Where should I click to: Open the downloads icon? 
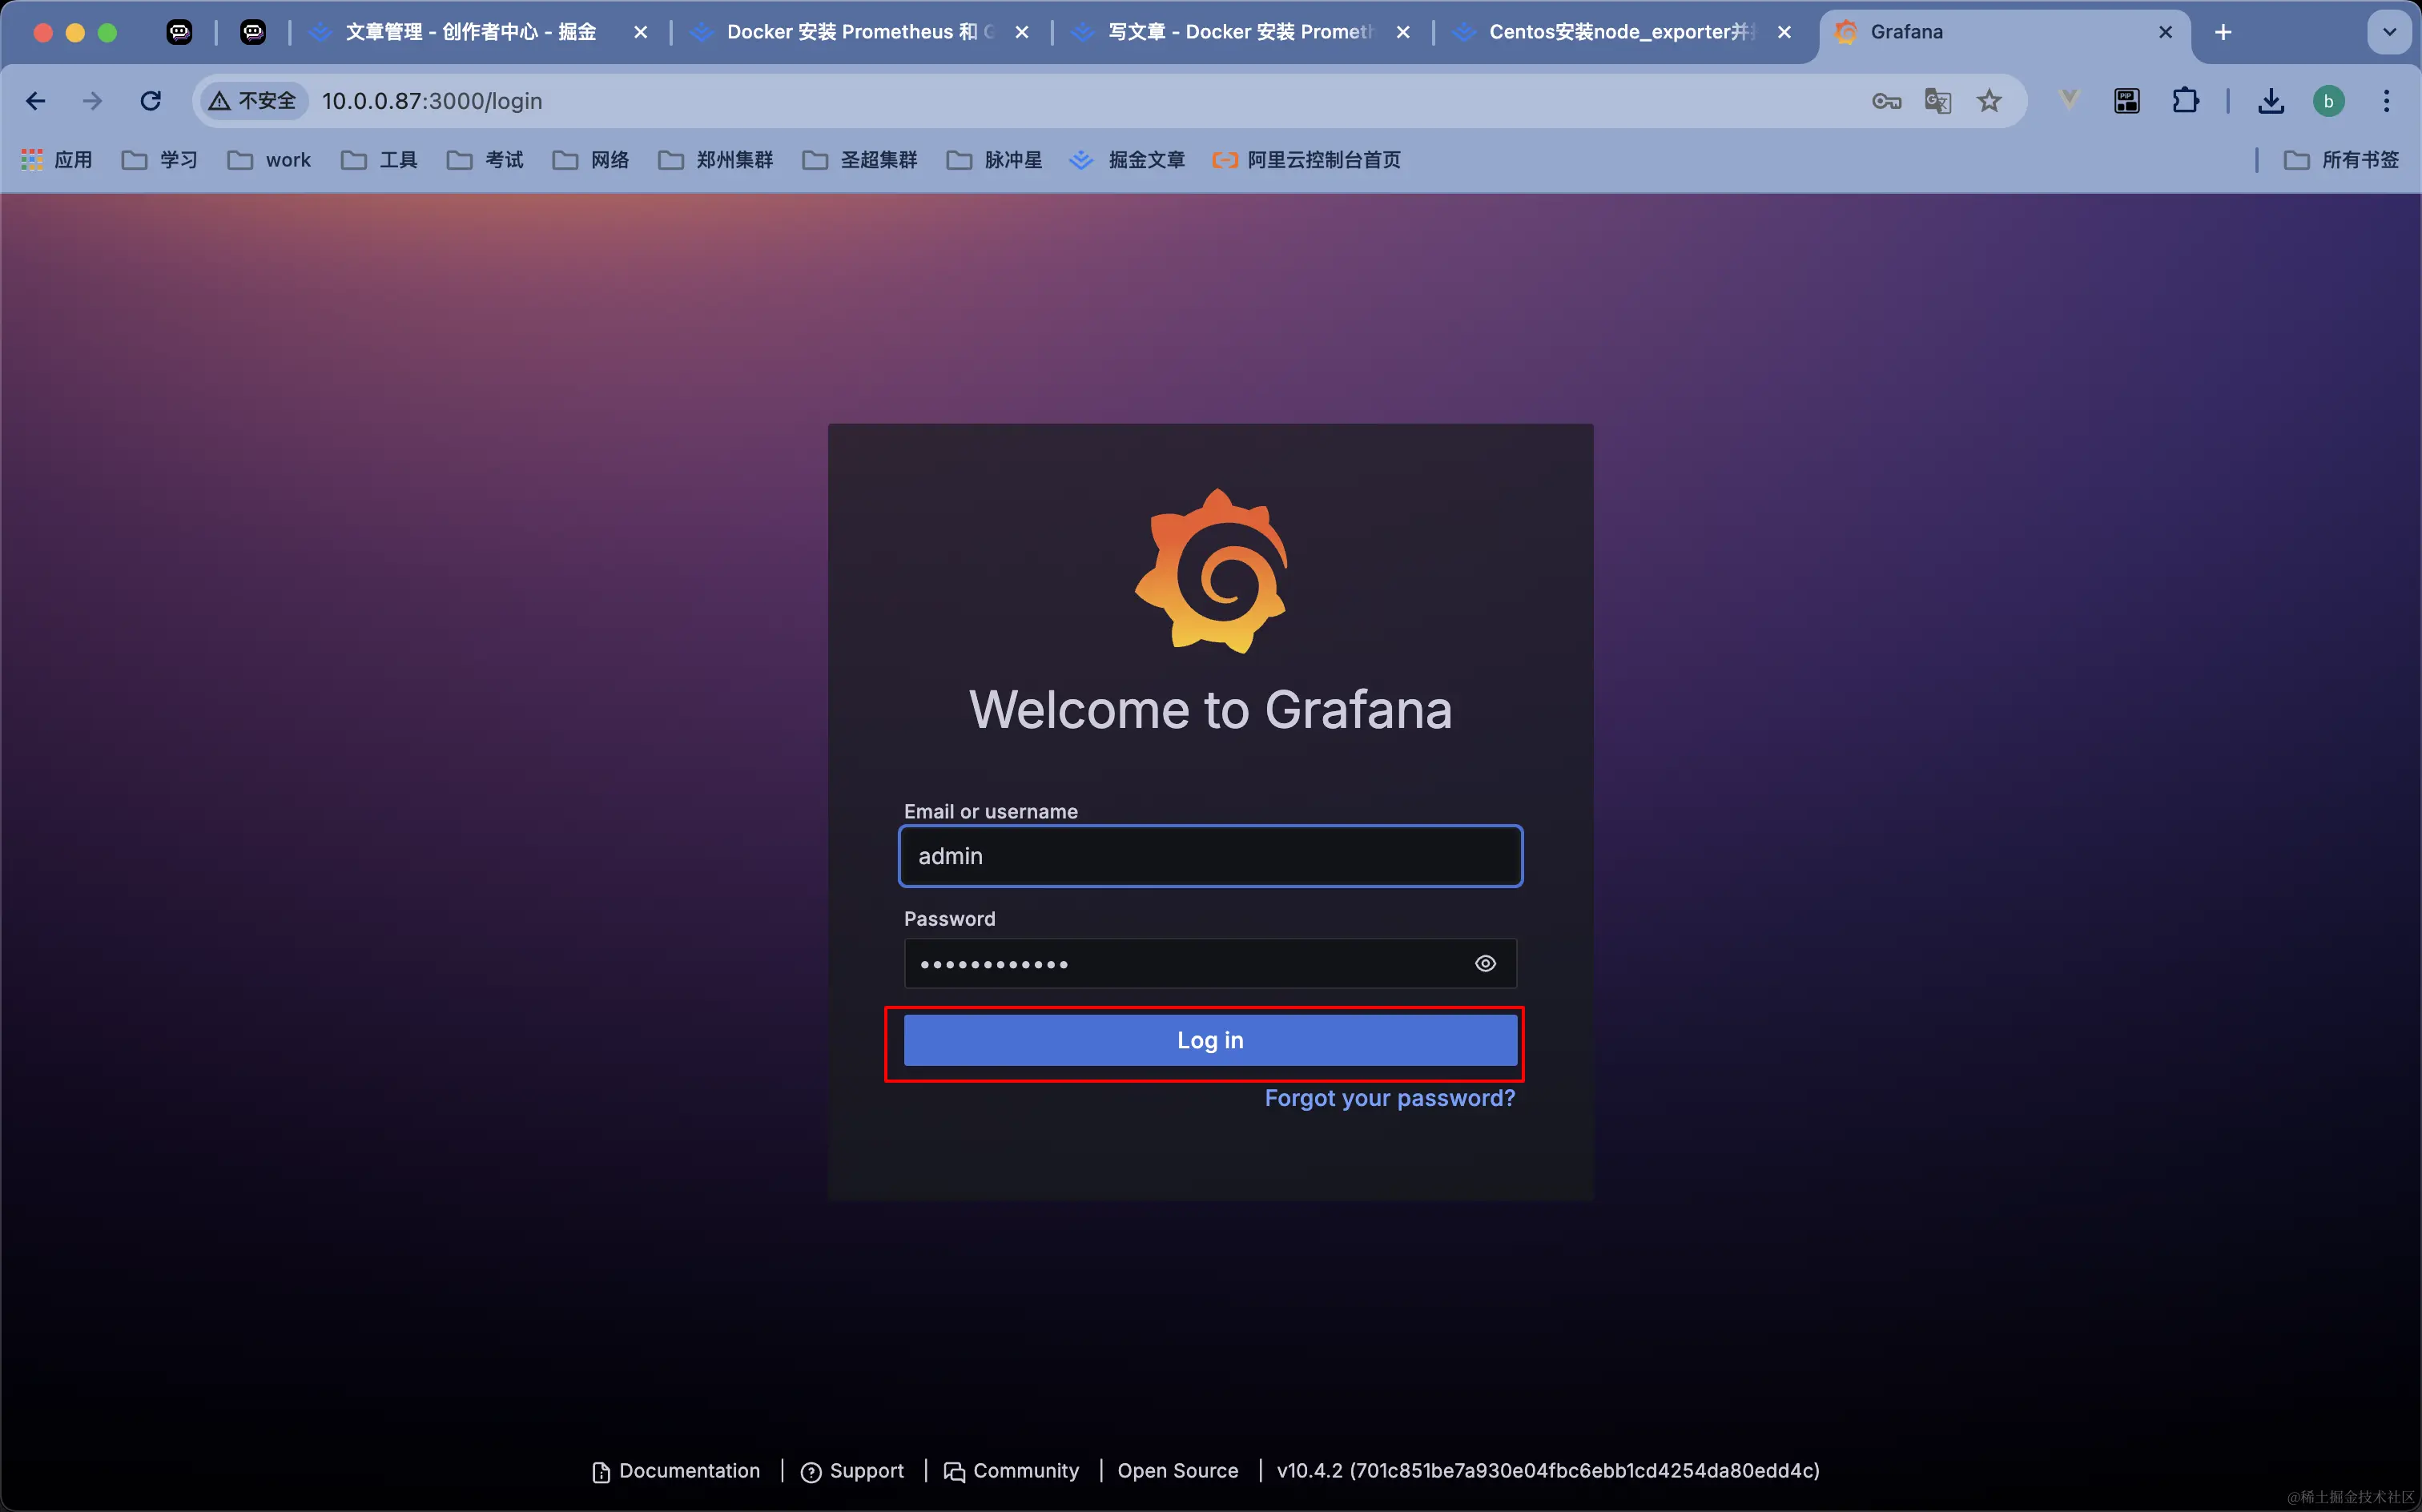click(x=2271, y=101)
